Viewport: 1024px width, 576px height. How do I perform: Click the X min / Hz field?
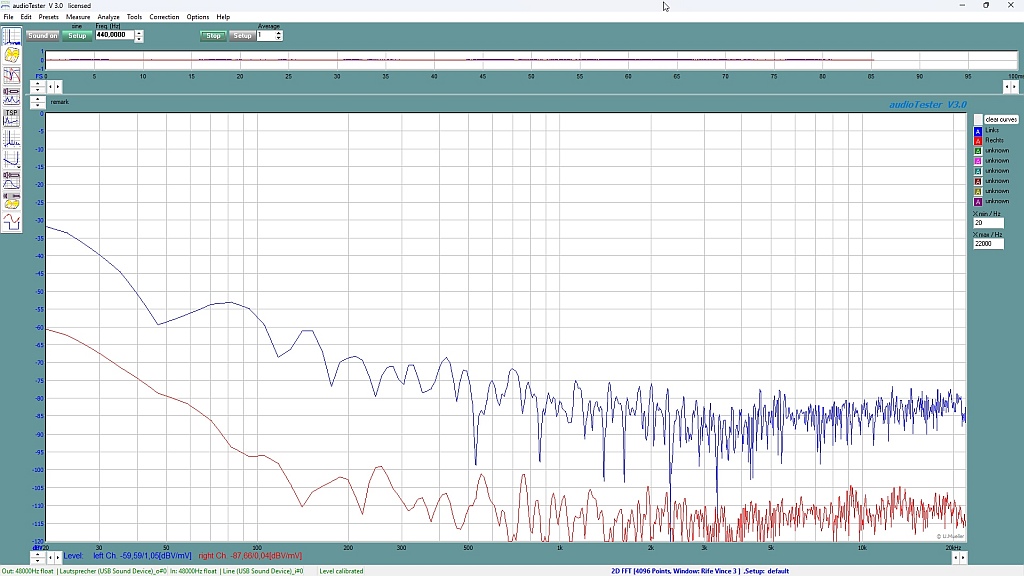(988, 223)
